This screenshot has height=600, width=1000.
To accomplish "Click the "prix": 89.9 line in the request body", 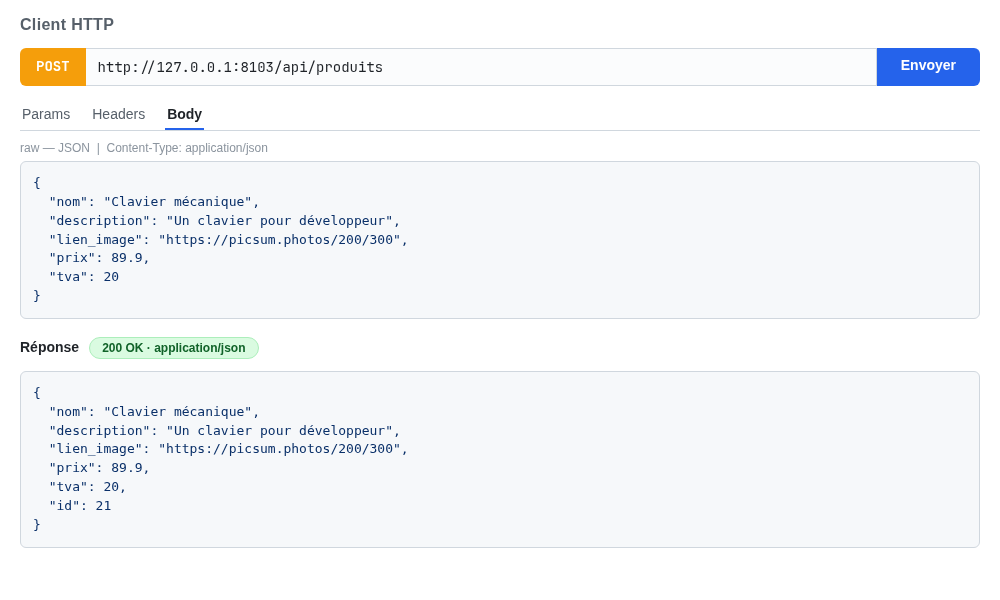I will (99, 258).
